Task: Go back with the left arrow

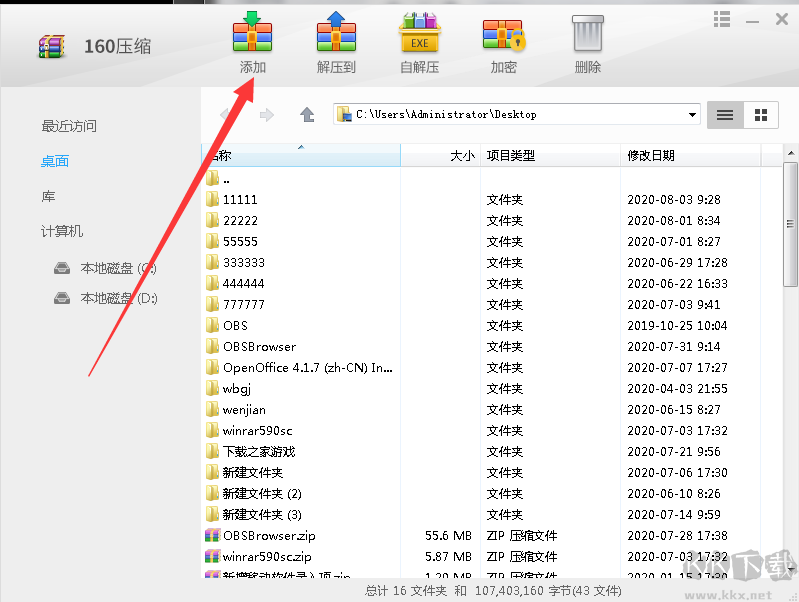Action: [x=225, y=114]
